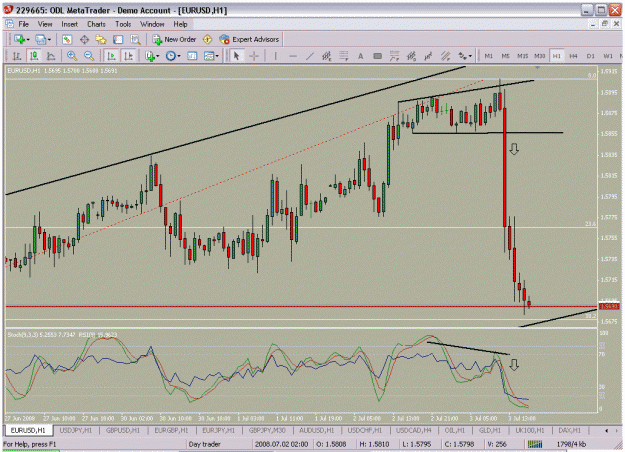Image resolution: width=625 pixels, height=452 pixels.
Task: Click the chart shift triangle marker
Action: pos(537,68)
